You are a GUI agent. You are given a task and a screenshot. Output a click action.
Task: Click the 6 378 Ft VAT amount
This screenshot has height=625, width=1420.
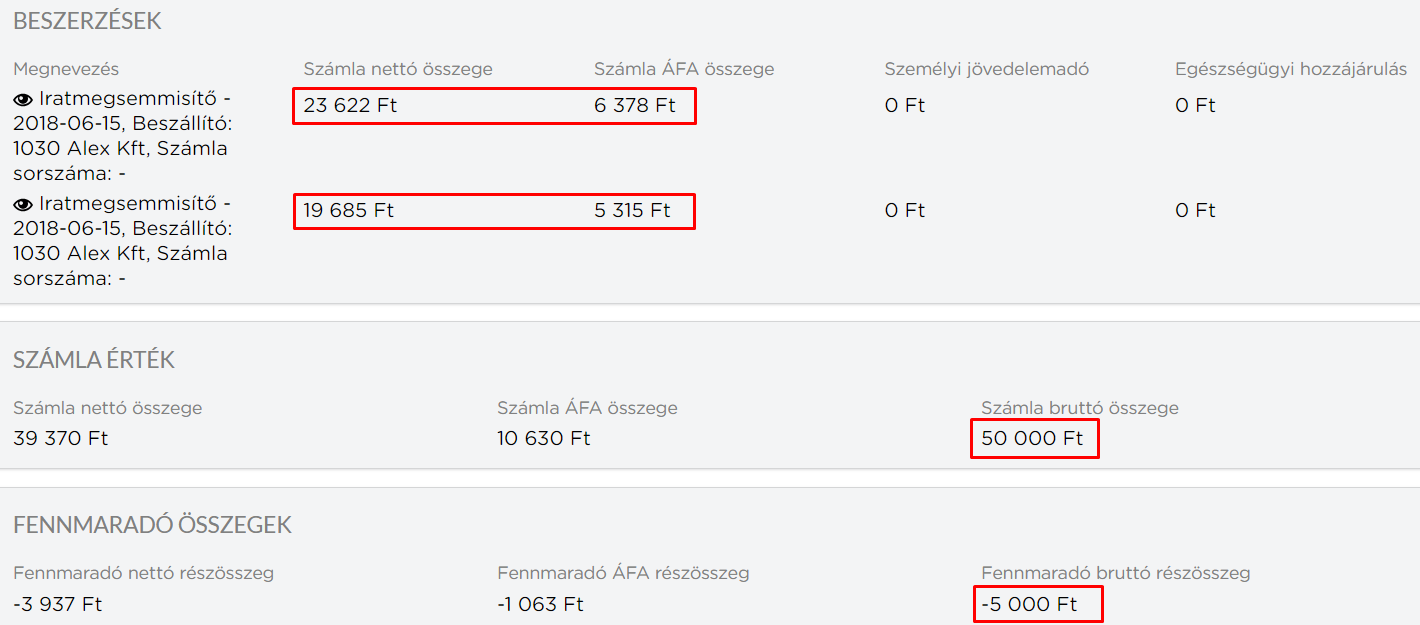coord(634,105)
